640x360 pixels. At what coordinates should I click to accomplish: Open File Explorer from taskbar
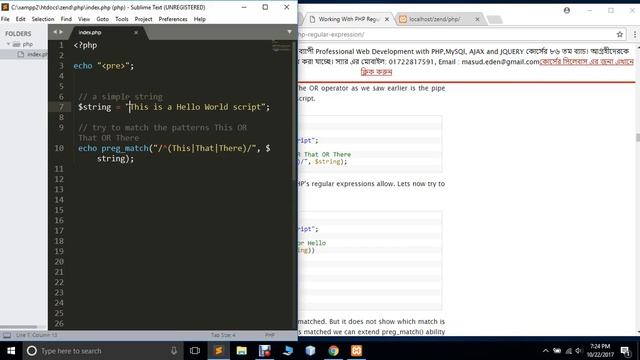(x=242, y=351)
